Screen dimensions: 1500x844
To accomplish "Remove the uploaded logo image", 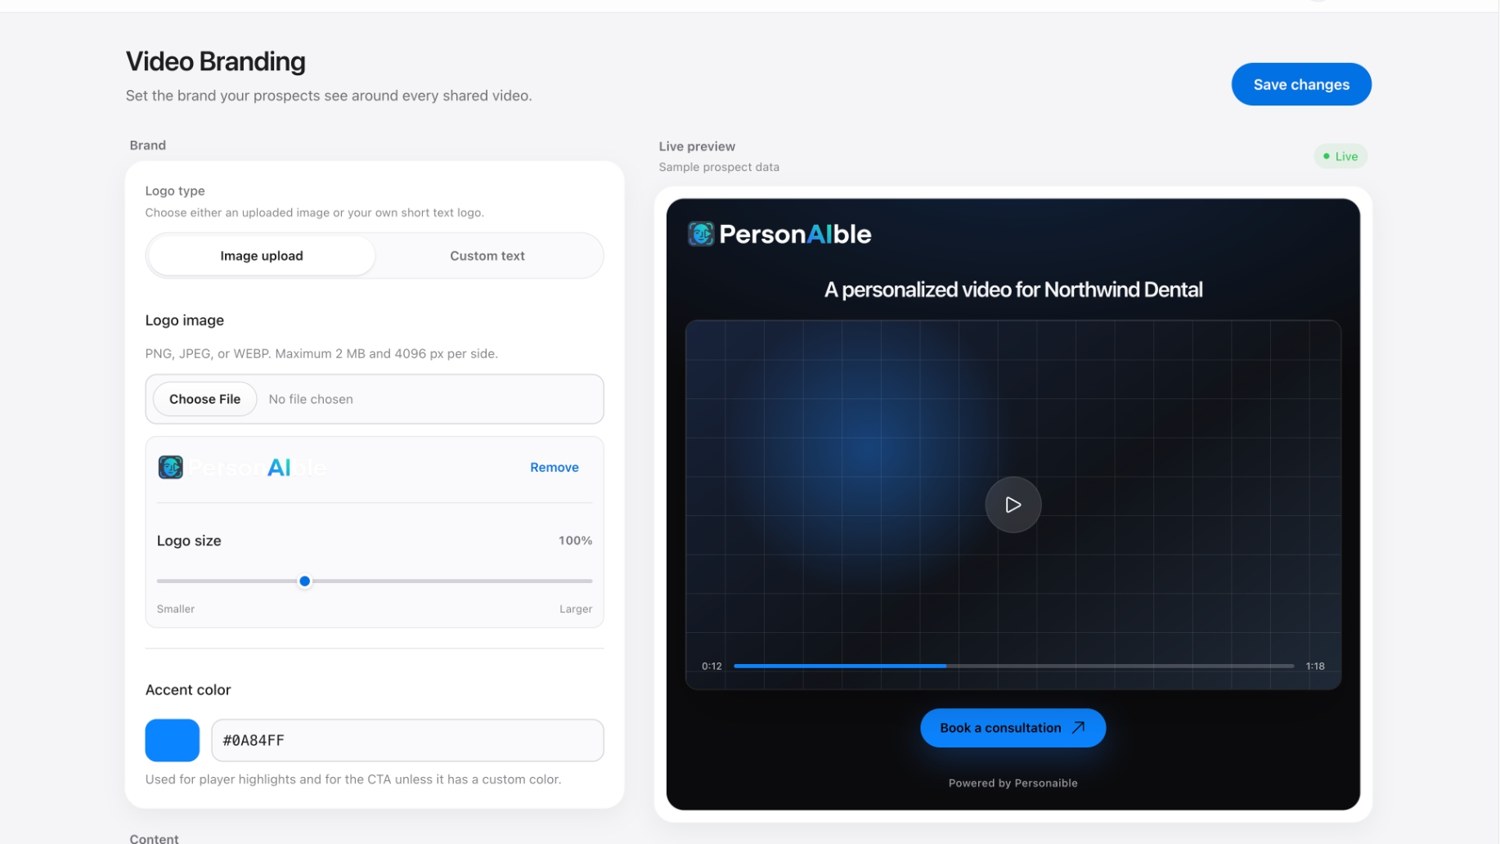I will [554, 467].
